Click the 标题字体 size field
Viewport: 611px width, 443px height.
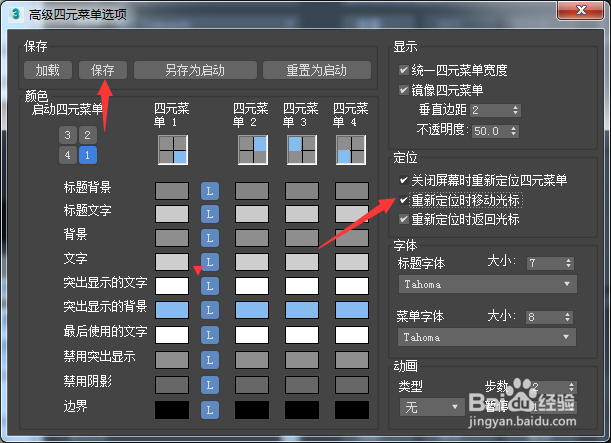pyautogui.click(x=545, y=263)
